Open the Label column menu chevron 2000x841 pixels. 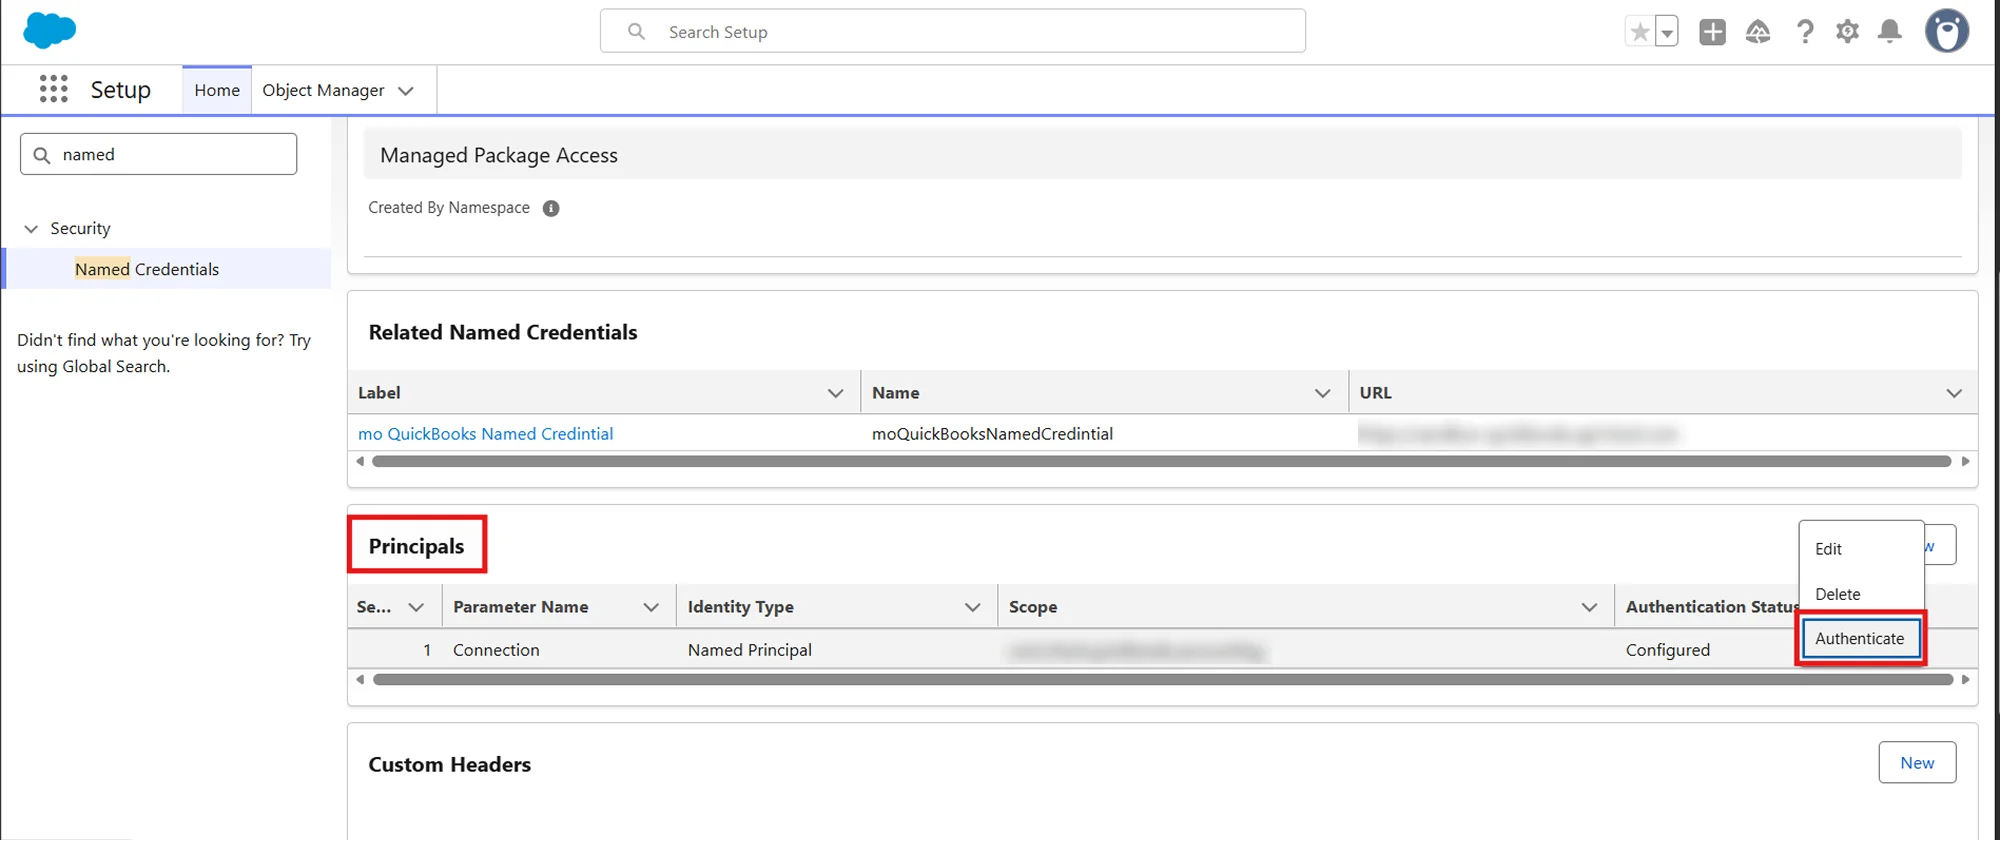tap(836, 393)
